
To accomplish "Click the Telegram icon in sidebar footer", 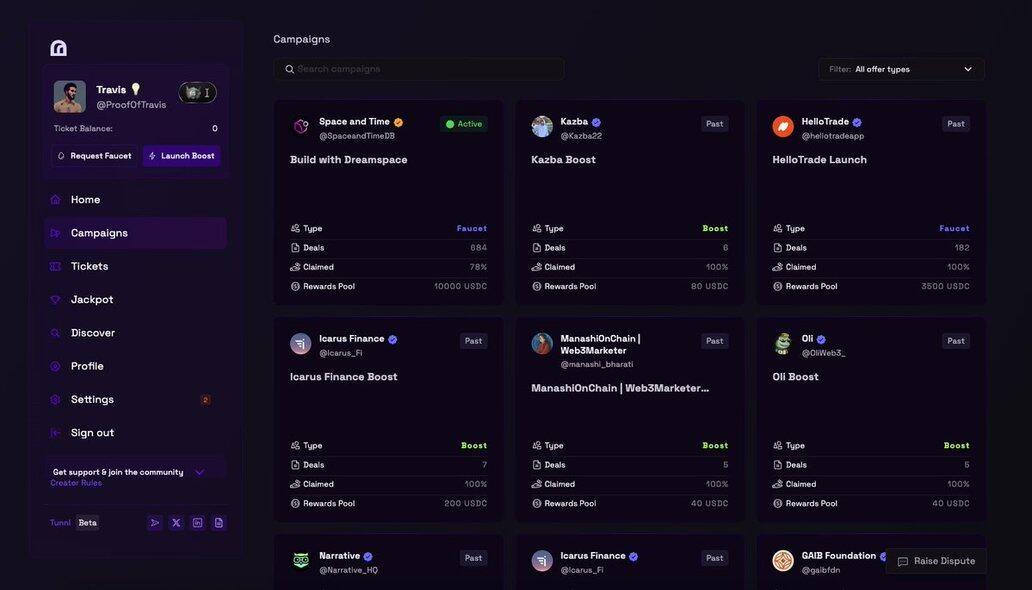I will coord(155,523).
